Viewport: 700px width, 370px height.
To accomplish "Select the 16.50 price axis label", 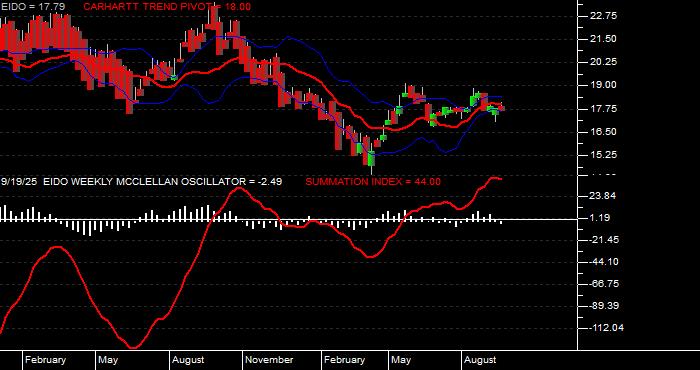I will pos(604,132).
